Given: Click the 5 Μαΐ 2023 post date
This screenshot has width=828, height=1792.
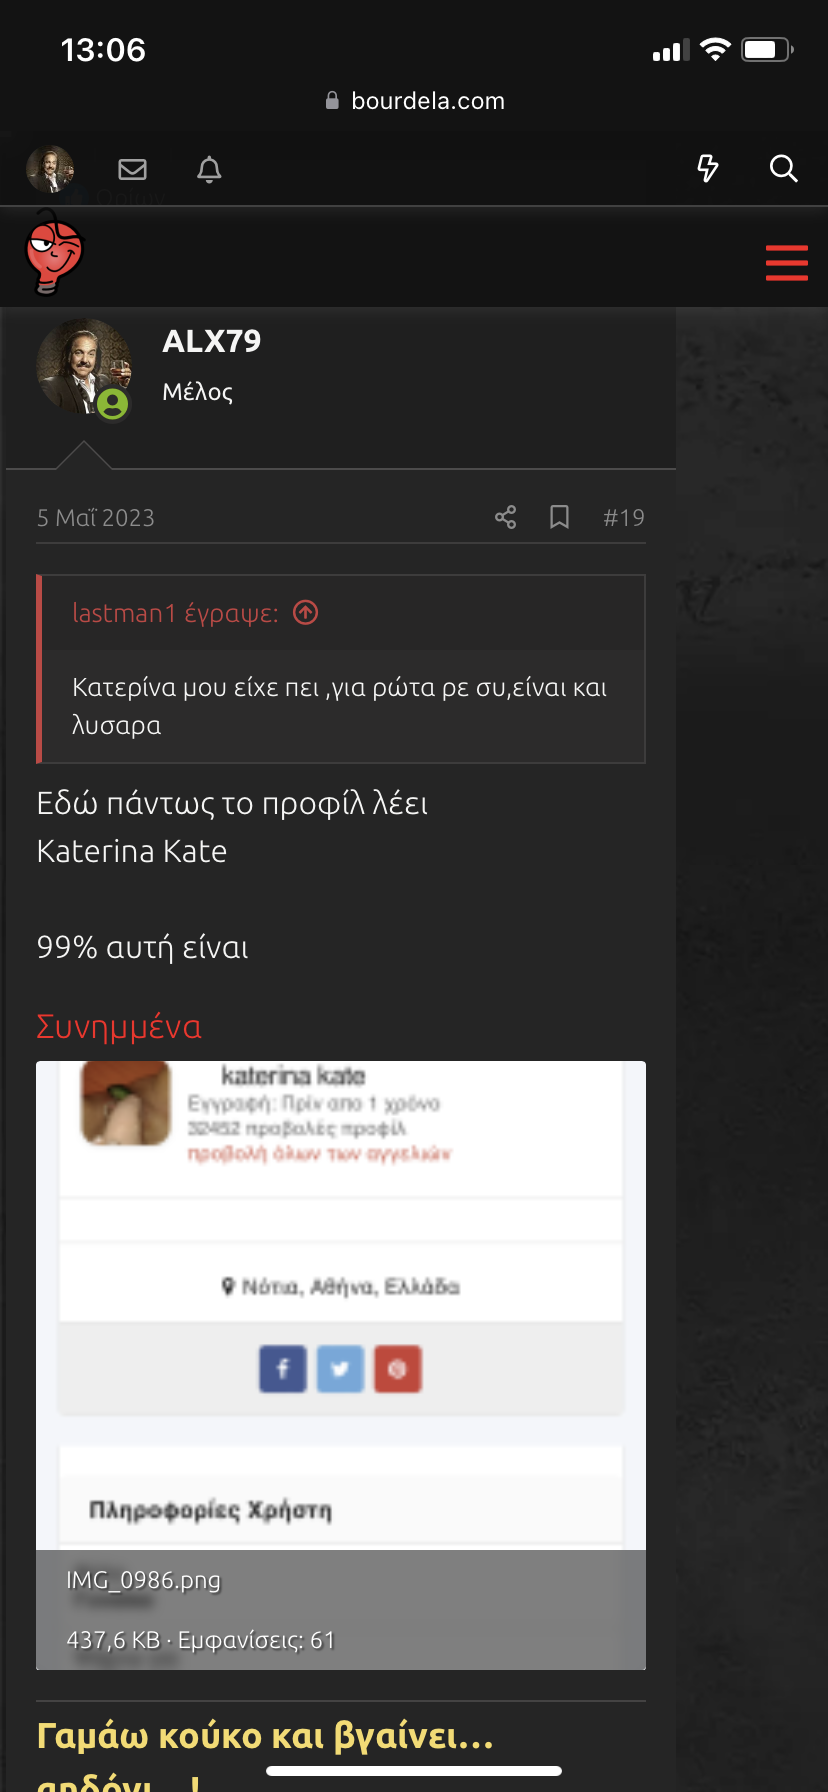Looking at the screenshot, I should click(96, 517).
